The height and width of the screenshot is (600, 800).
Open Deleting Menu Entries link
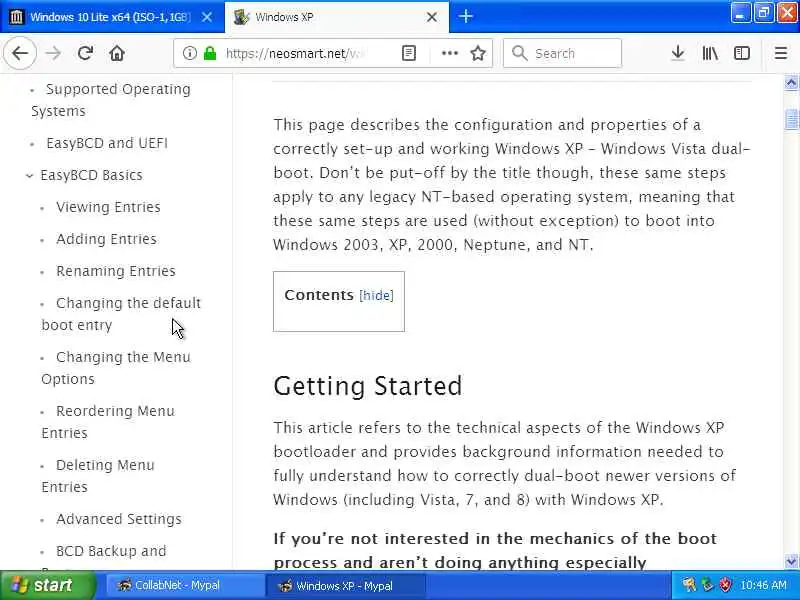pos(98,476)
